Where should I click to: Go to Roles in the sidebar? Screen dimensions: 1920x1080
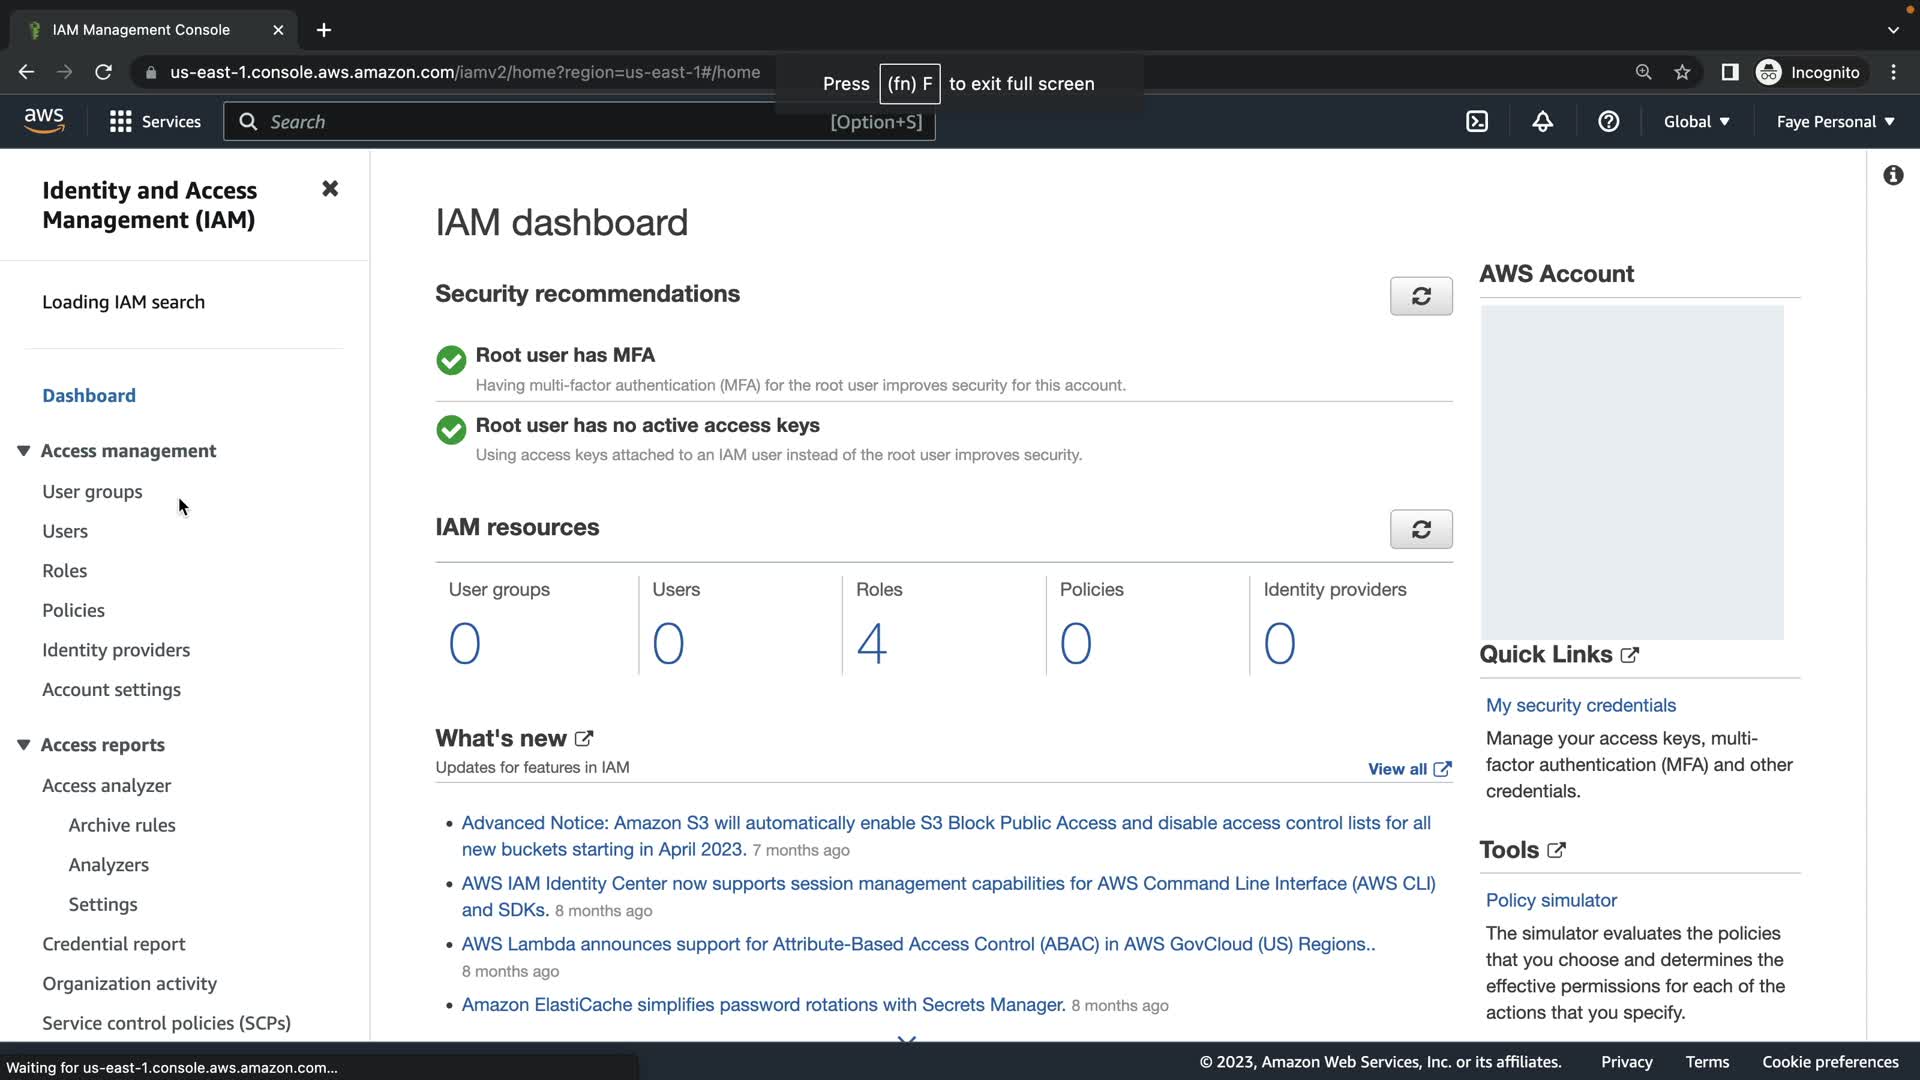coord(64,571)
